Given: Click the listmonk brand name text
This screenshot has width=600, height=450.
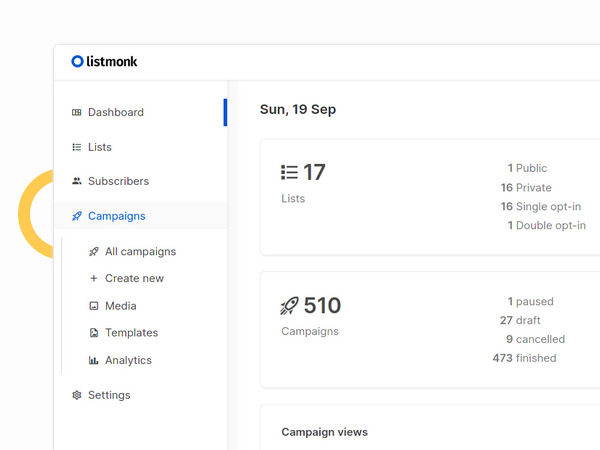Looking at the screenshot, I should point(112,62).
